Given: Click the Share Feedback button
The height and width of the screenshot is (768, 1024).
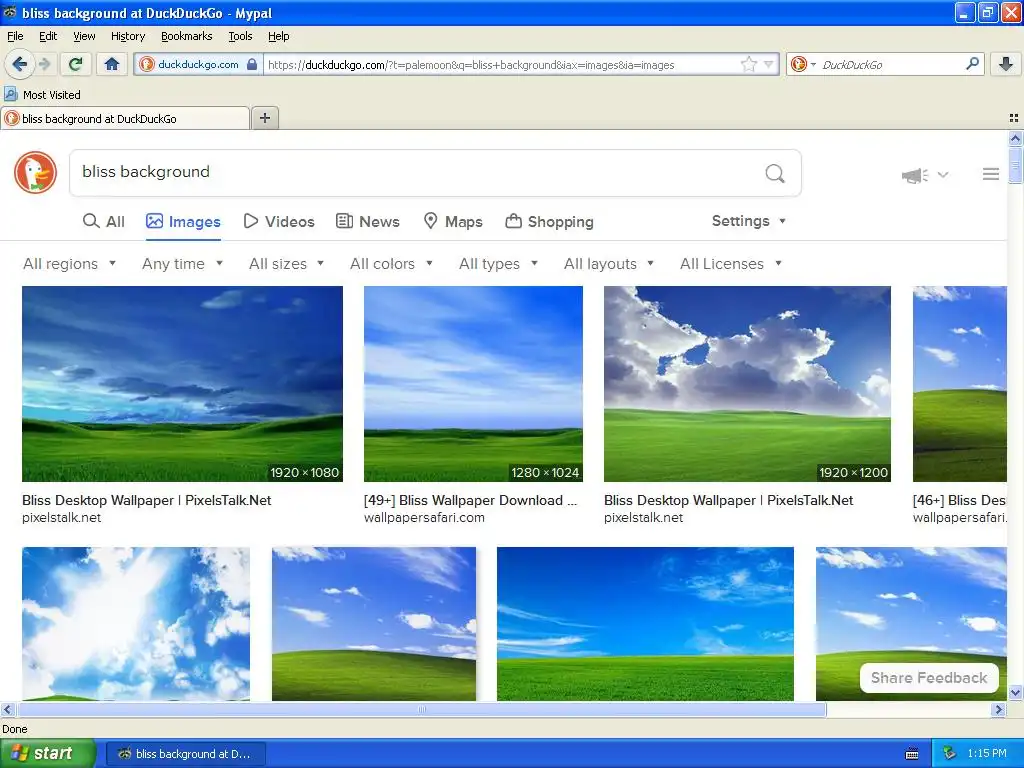Looking at the screenshot, I should (x=929, y=678).
